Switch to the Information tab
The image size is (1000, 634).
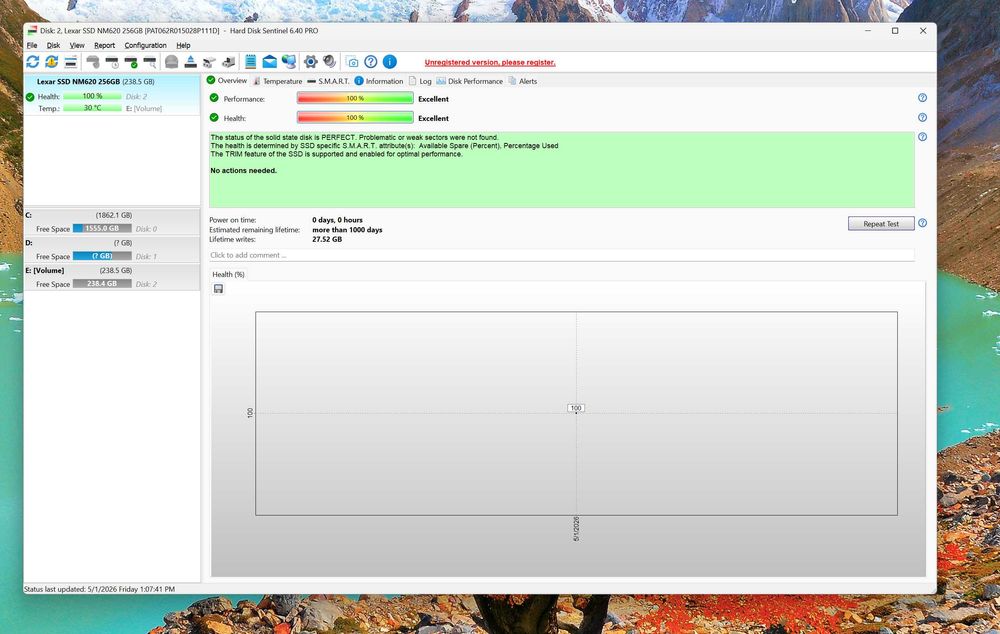(x=379, y=81)
